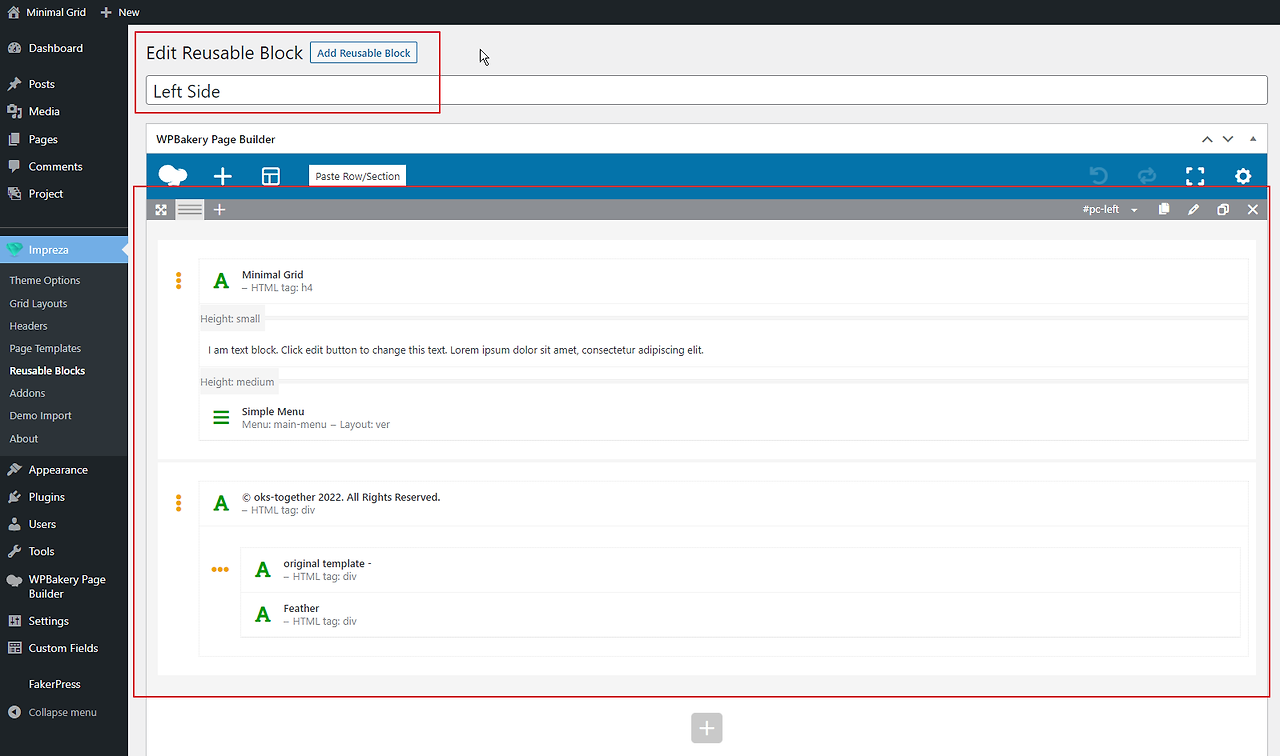Delete the #pc-left row
The height and width of the screenshot is (756, 1280).
[x=1253, y=210]
